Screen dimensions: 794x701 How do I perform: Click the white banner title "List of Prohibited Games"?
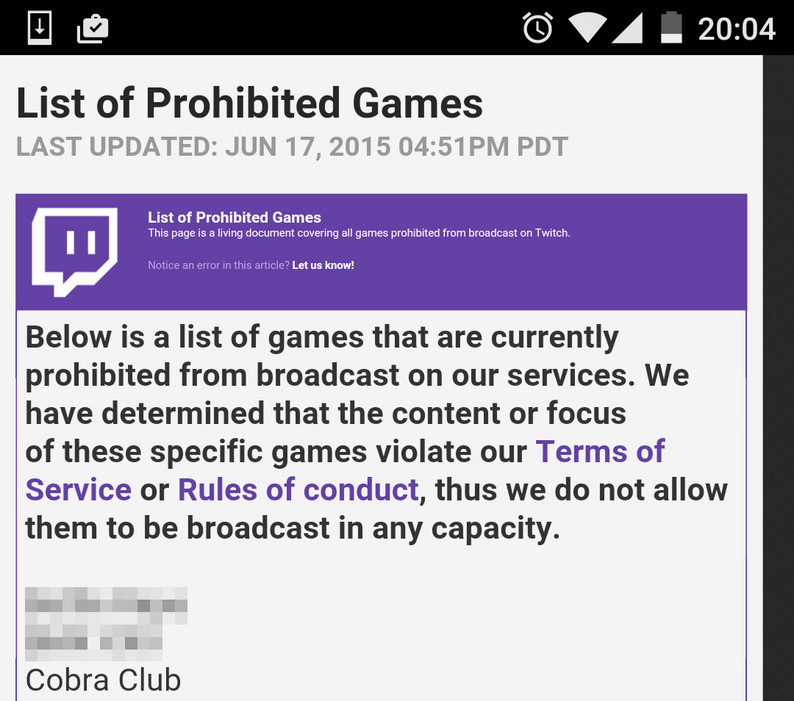click(234, 217)
